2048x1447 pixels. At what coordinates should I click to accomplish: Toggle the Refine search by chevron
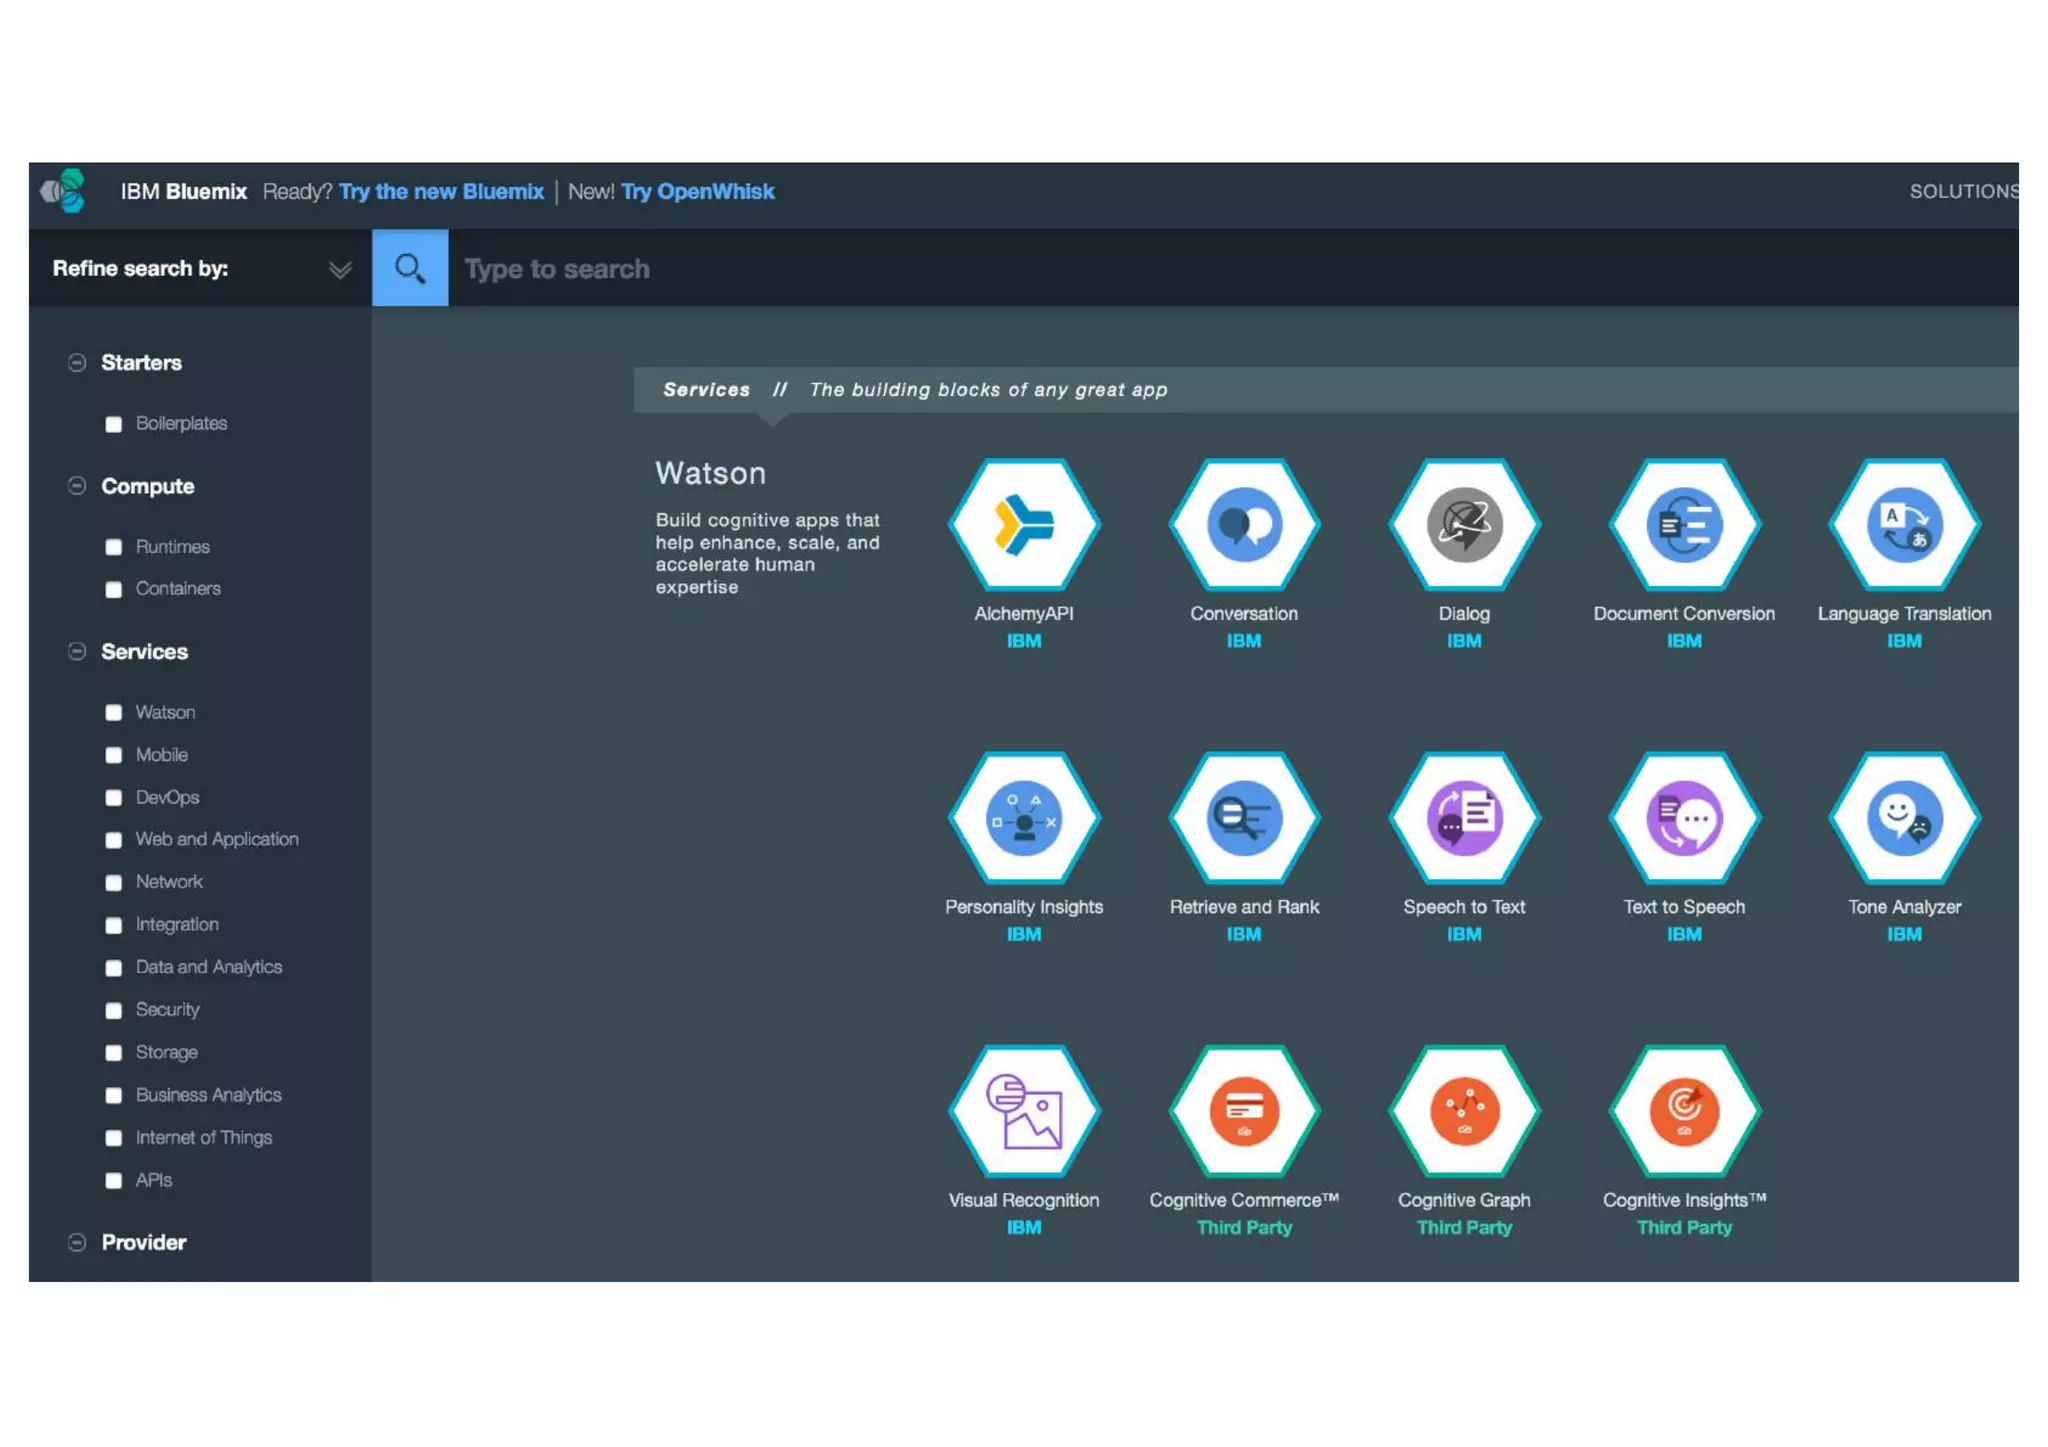click(340, 269)
